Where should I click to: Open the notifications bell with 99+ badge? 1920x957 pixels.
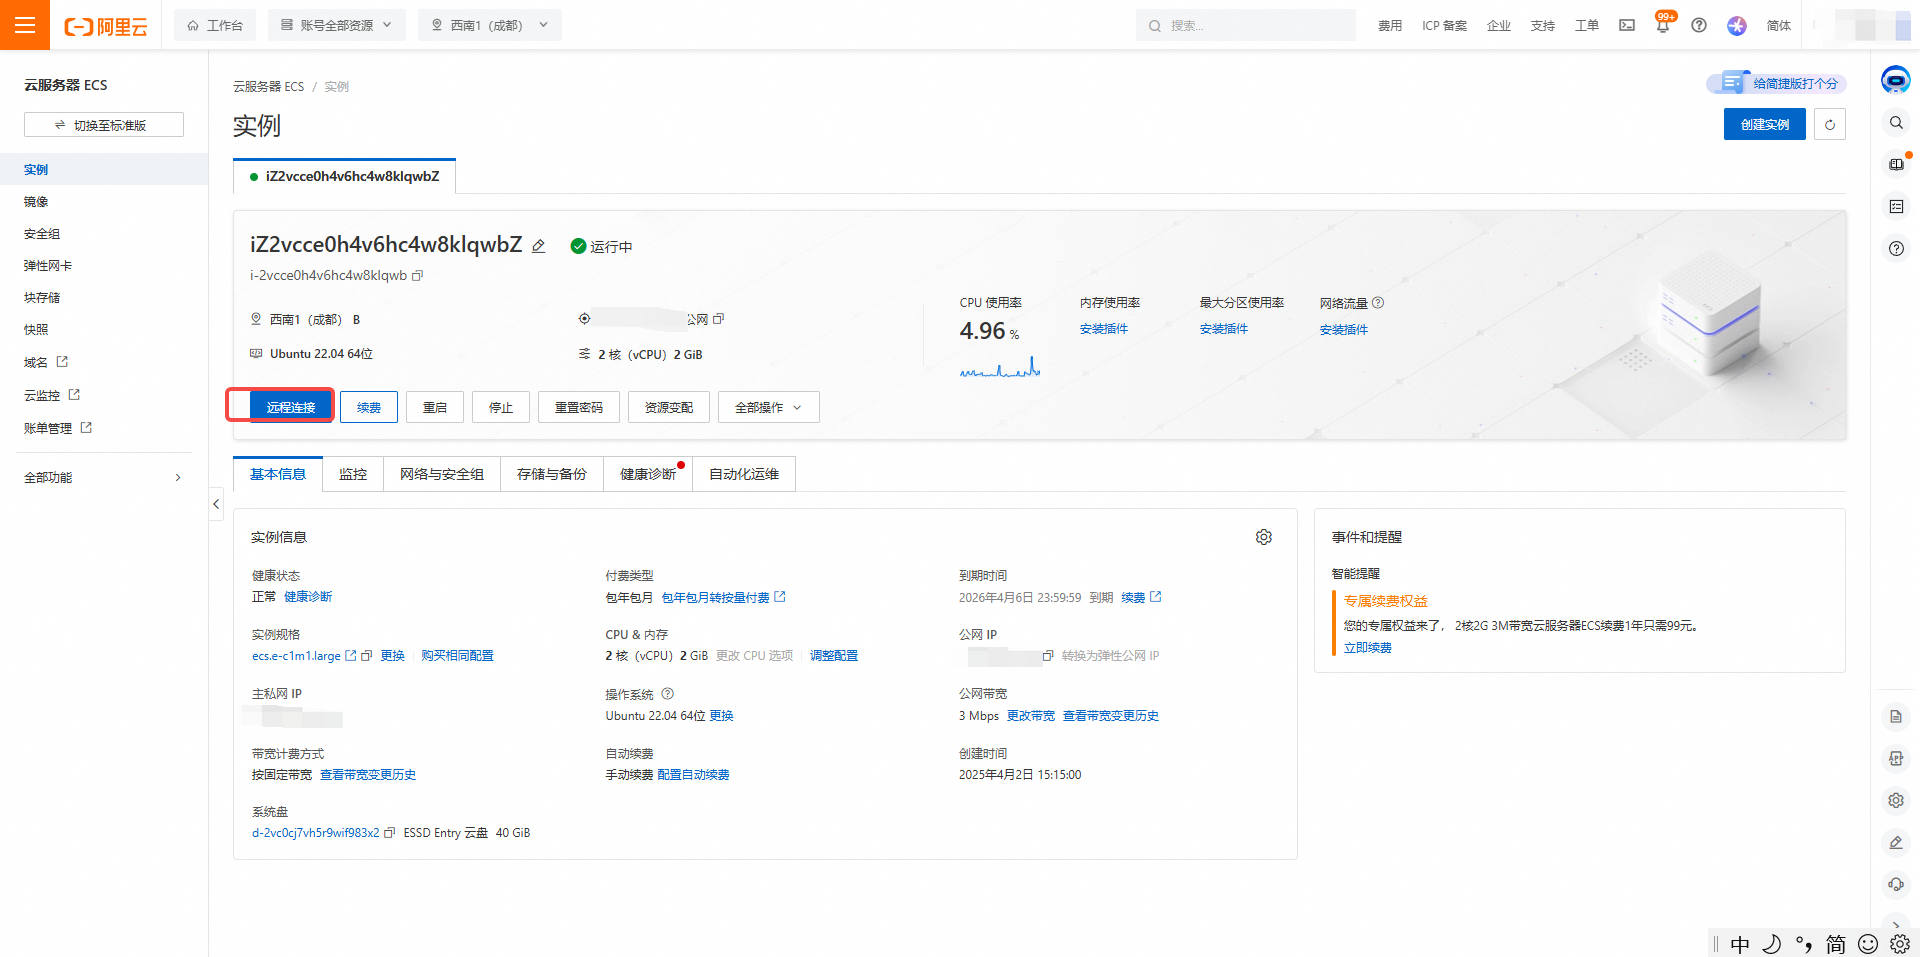1663,25
